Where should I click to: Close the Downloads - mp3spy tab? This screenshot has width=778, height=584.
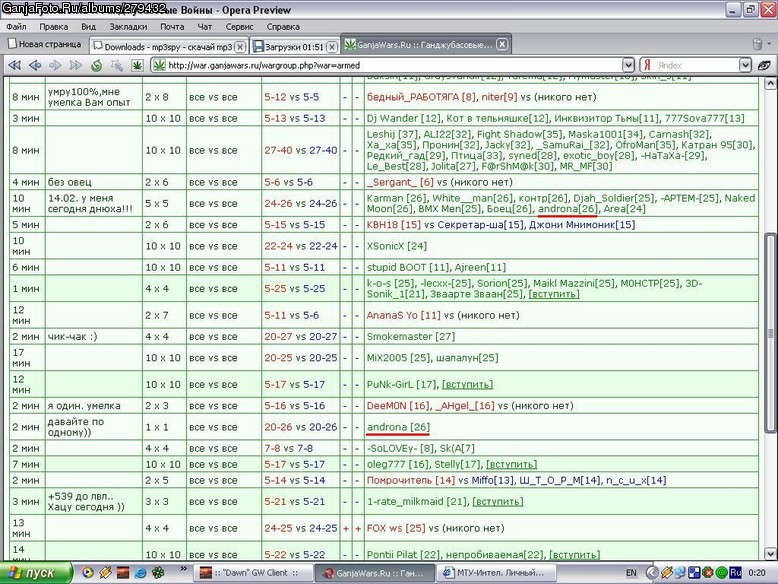(x=240, y=47)
